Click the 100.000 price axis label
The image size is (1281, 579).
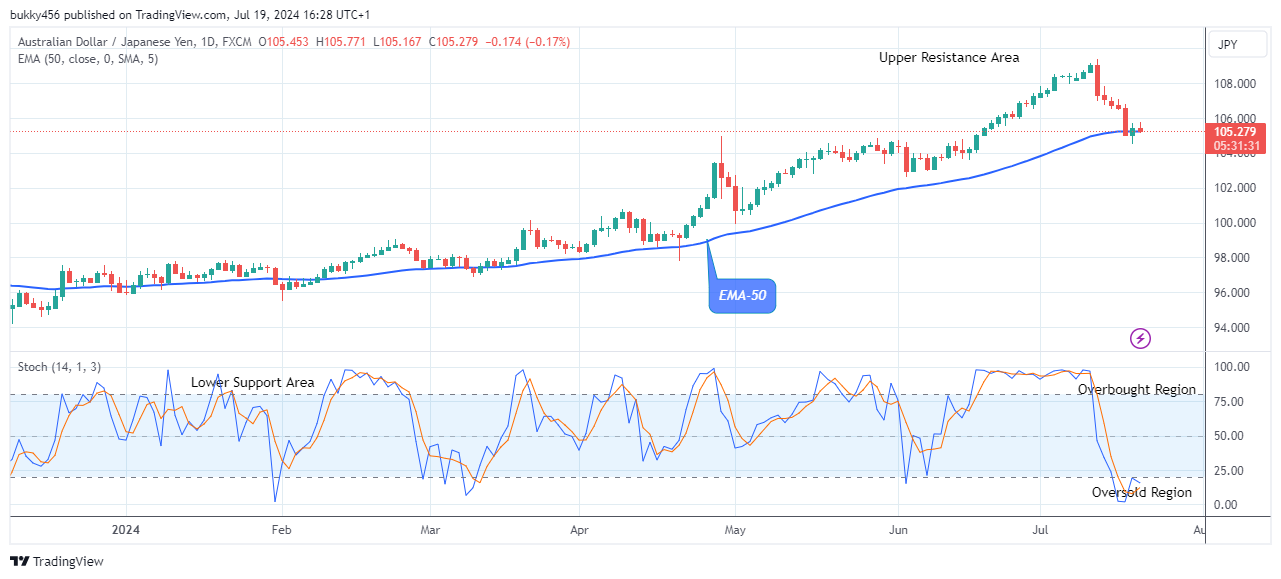pyautogui.click(x=1235, y=223)
